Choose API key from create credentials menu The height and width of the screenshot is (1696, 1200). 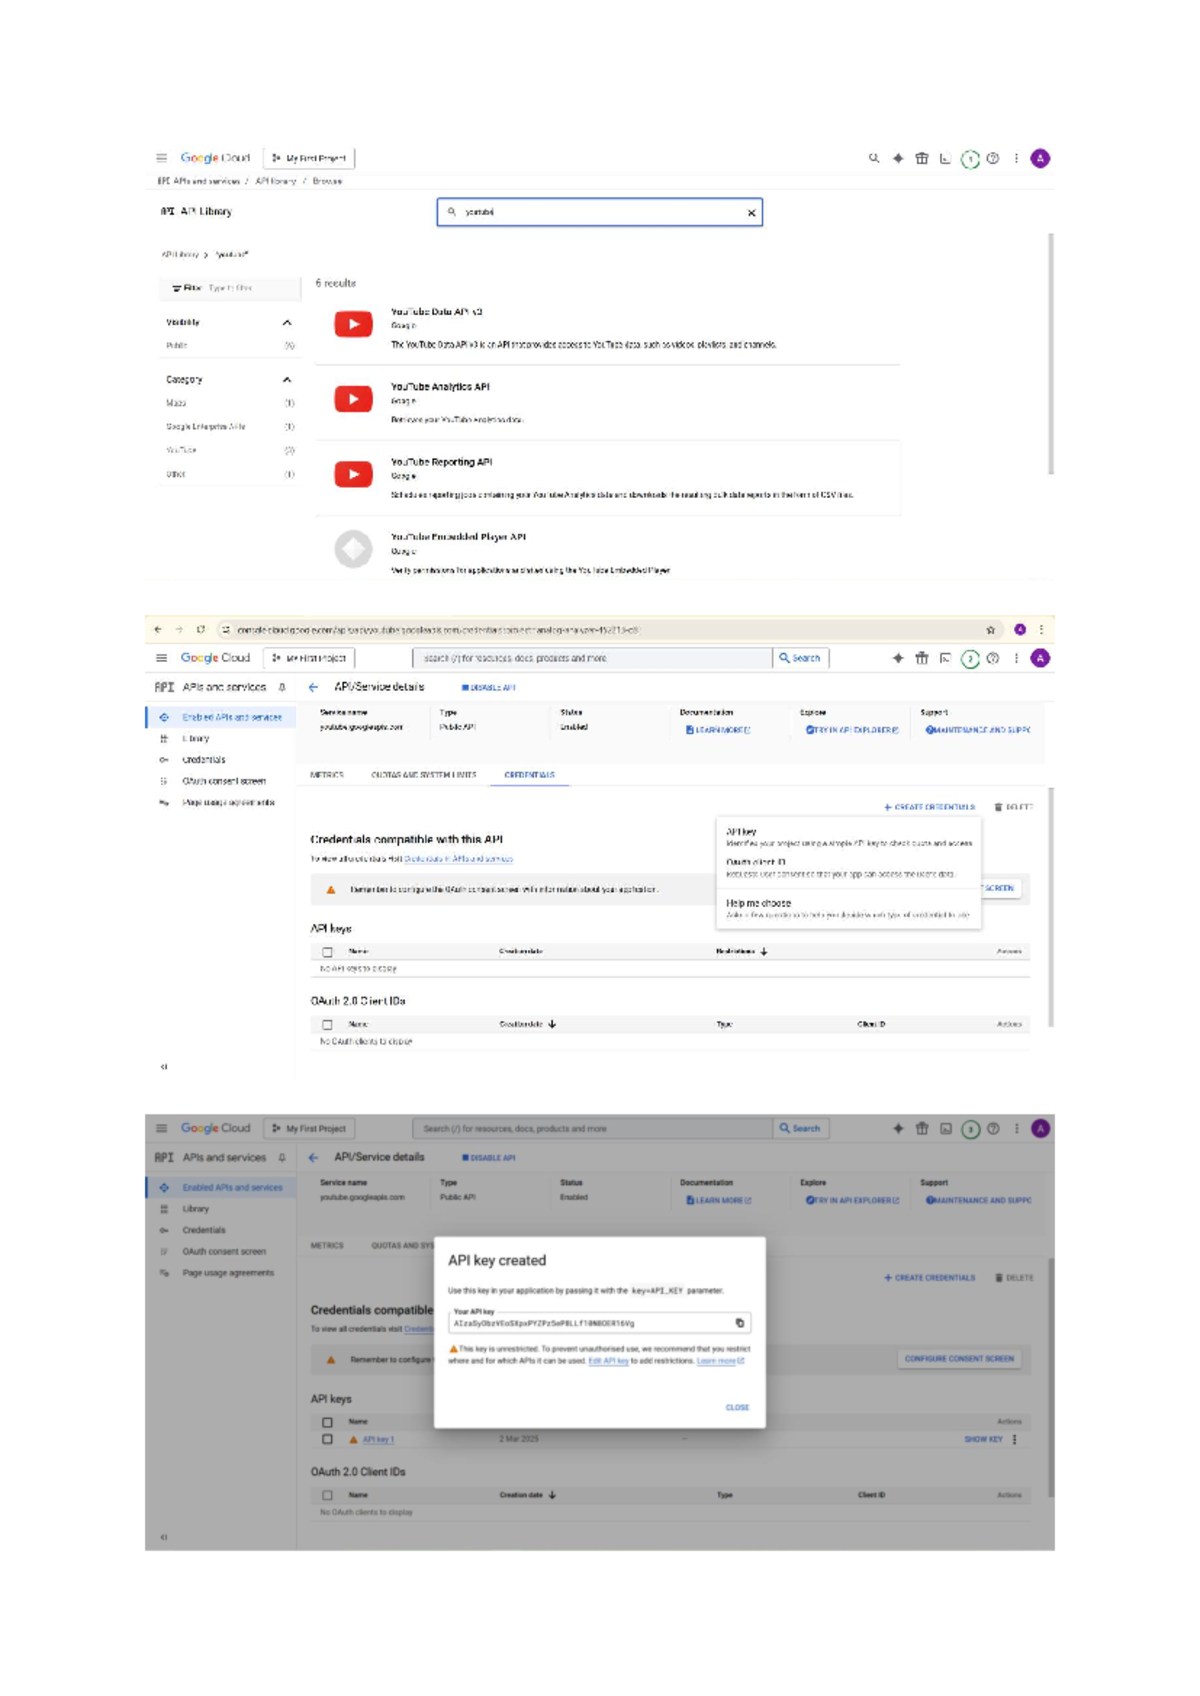click(849, 837)
